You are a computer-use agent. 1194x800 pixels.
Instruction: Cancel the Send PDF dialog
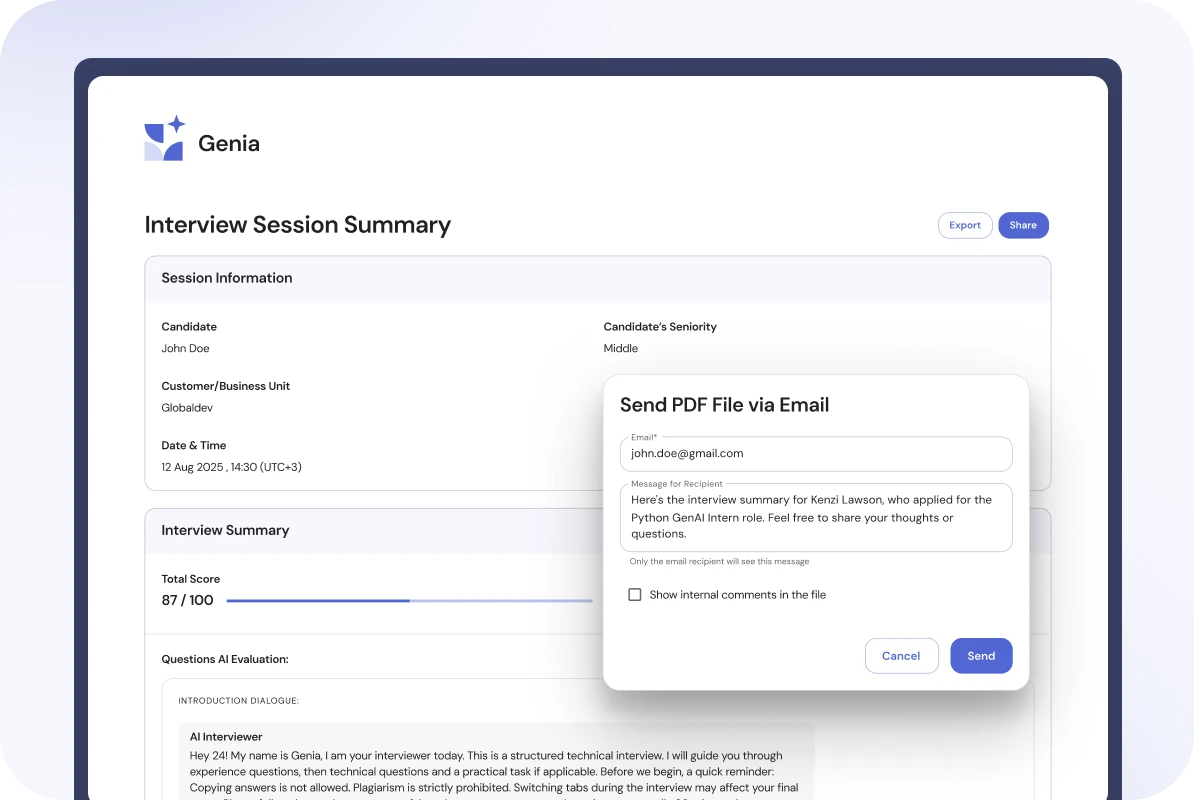[x=901, y=656]
